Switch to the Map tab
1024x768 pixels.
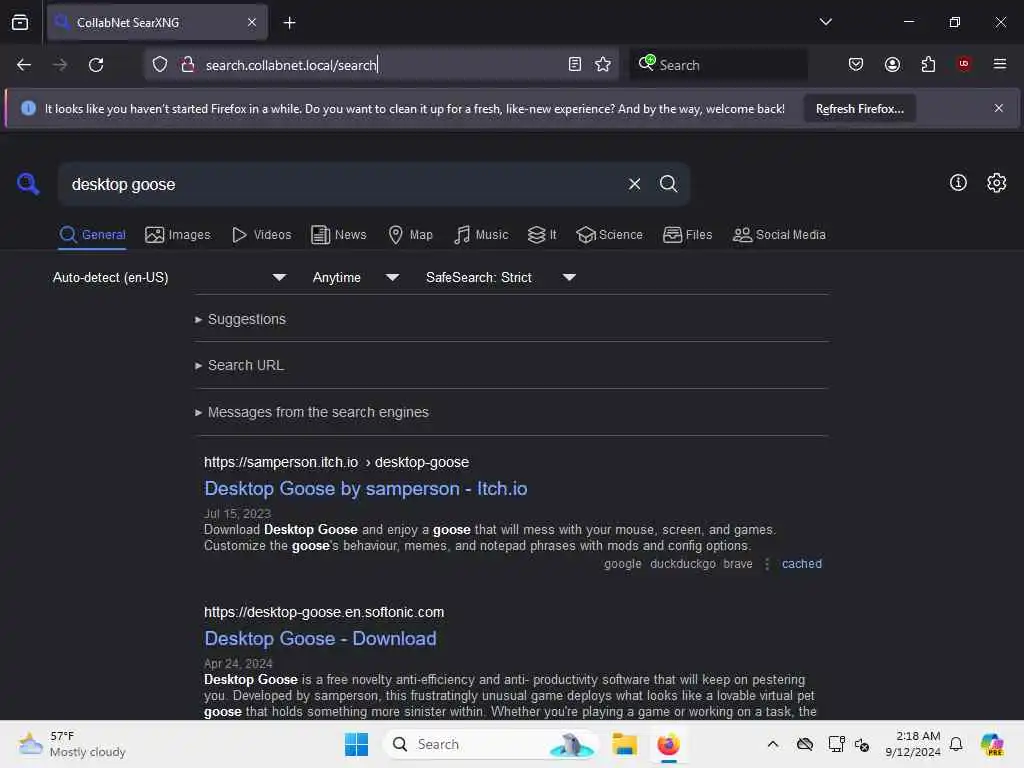410,234
